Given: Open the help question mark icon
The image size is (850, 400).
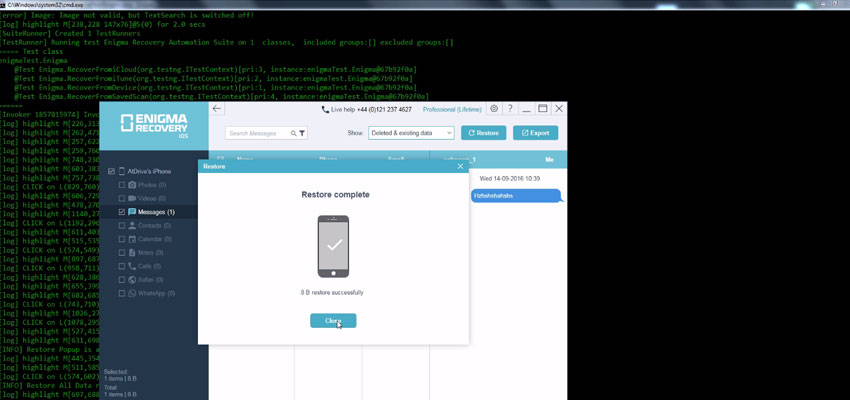Looking at the screenshot, I should (510, 108).
